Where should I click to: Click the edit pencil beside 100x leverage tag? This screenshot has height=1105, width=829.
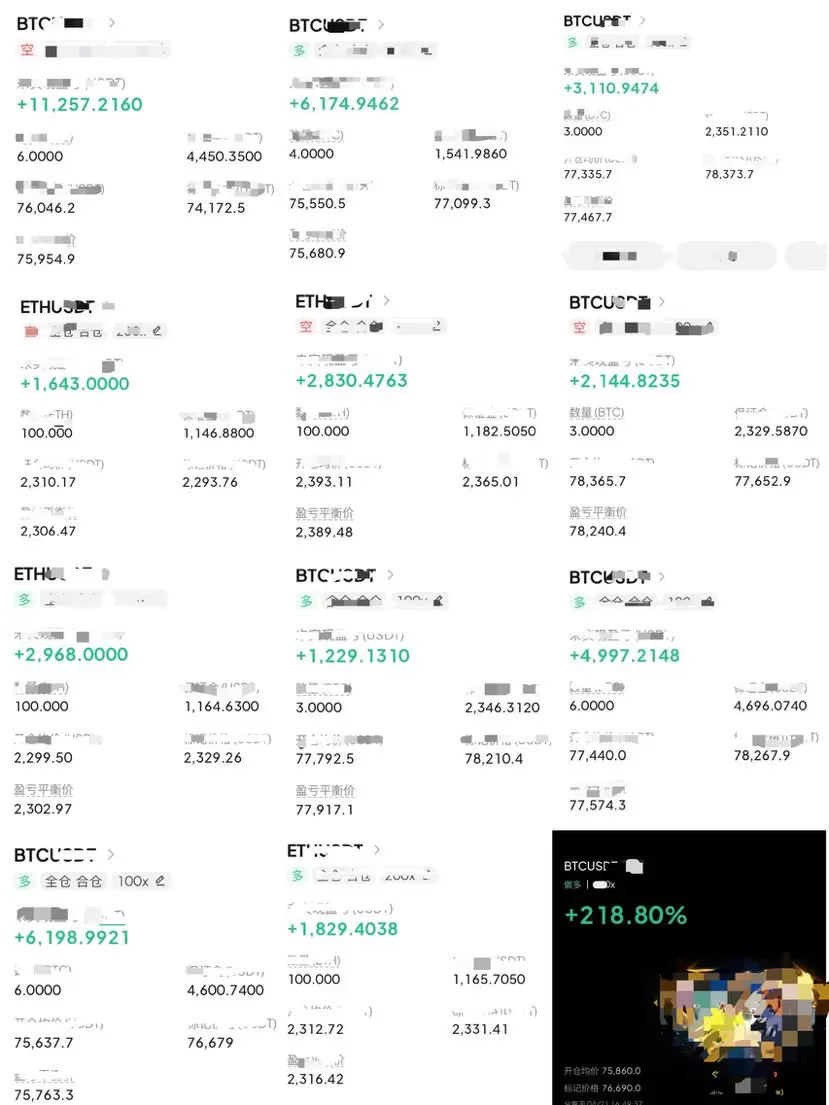[161, 881]
